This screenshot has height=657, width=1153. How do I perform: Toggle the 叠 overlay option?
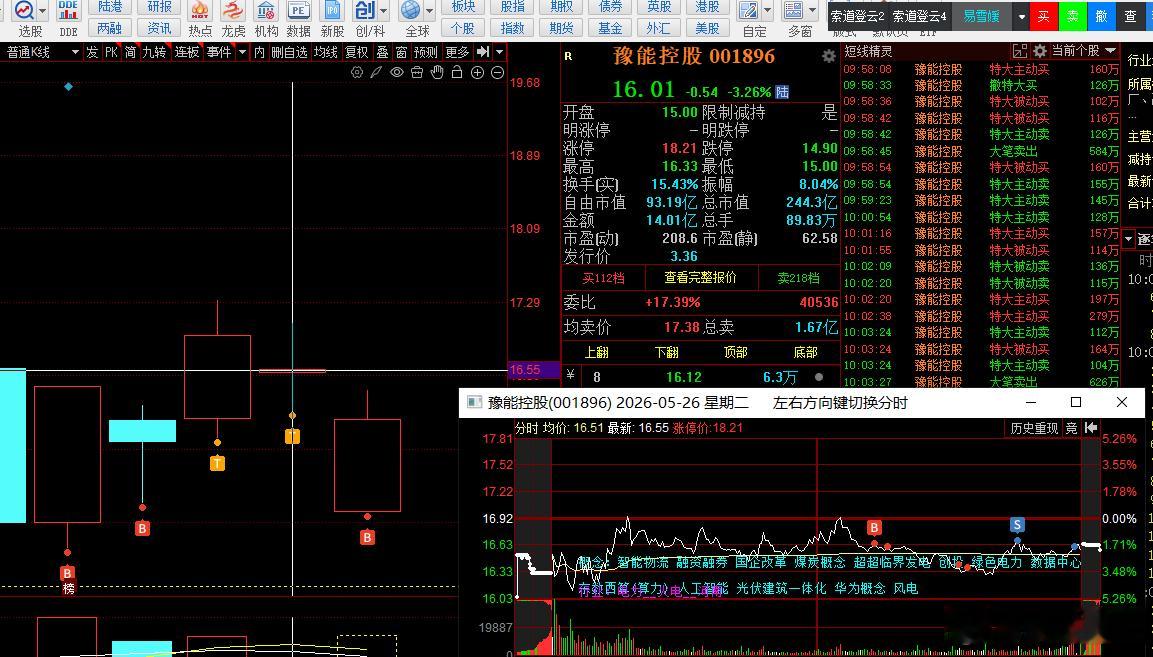[x=382, y=52]
